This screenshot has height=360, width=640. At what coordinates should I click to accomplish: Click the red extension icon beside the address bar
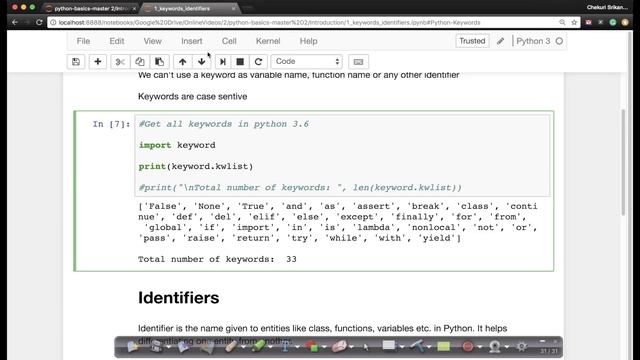pos(589,22)
